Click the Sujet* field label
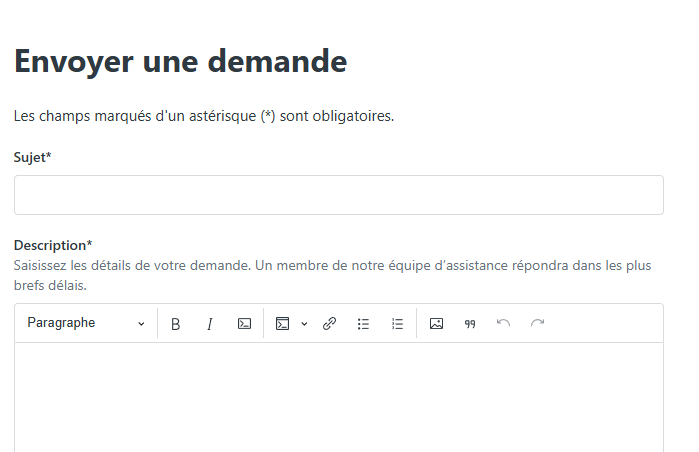The width and height of the screenshot is (699, 452). click(x=33, y=157)
